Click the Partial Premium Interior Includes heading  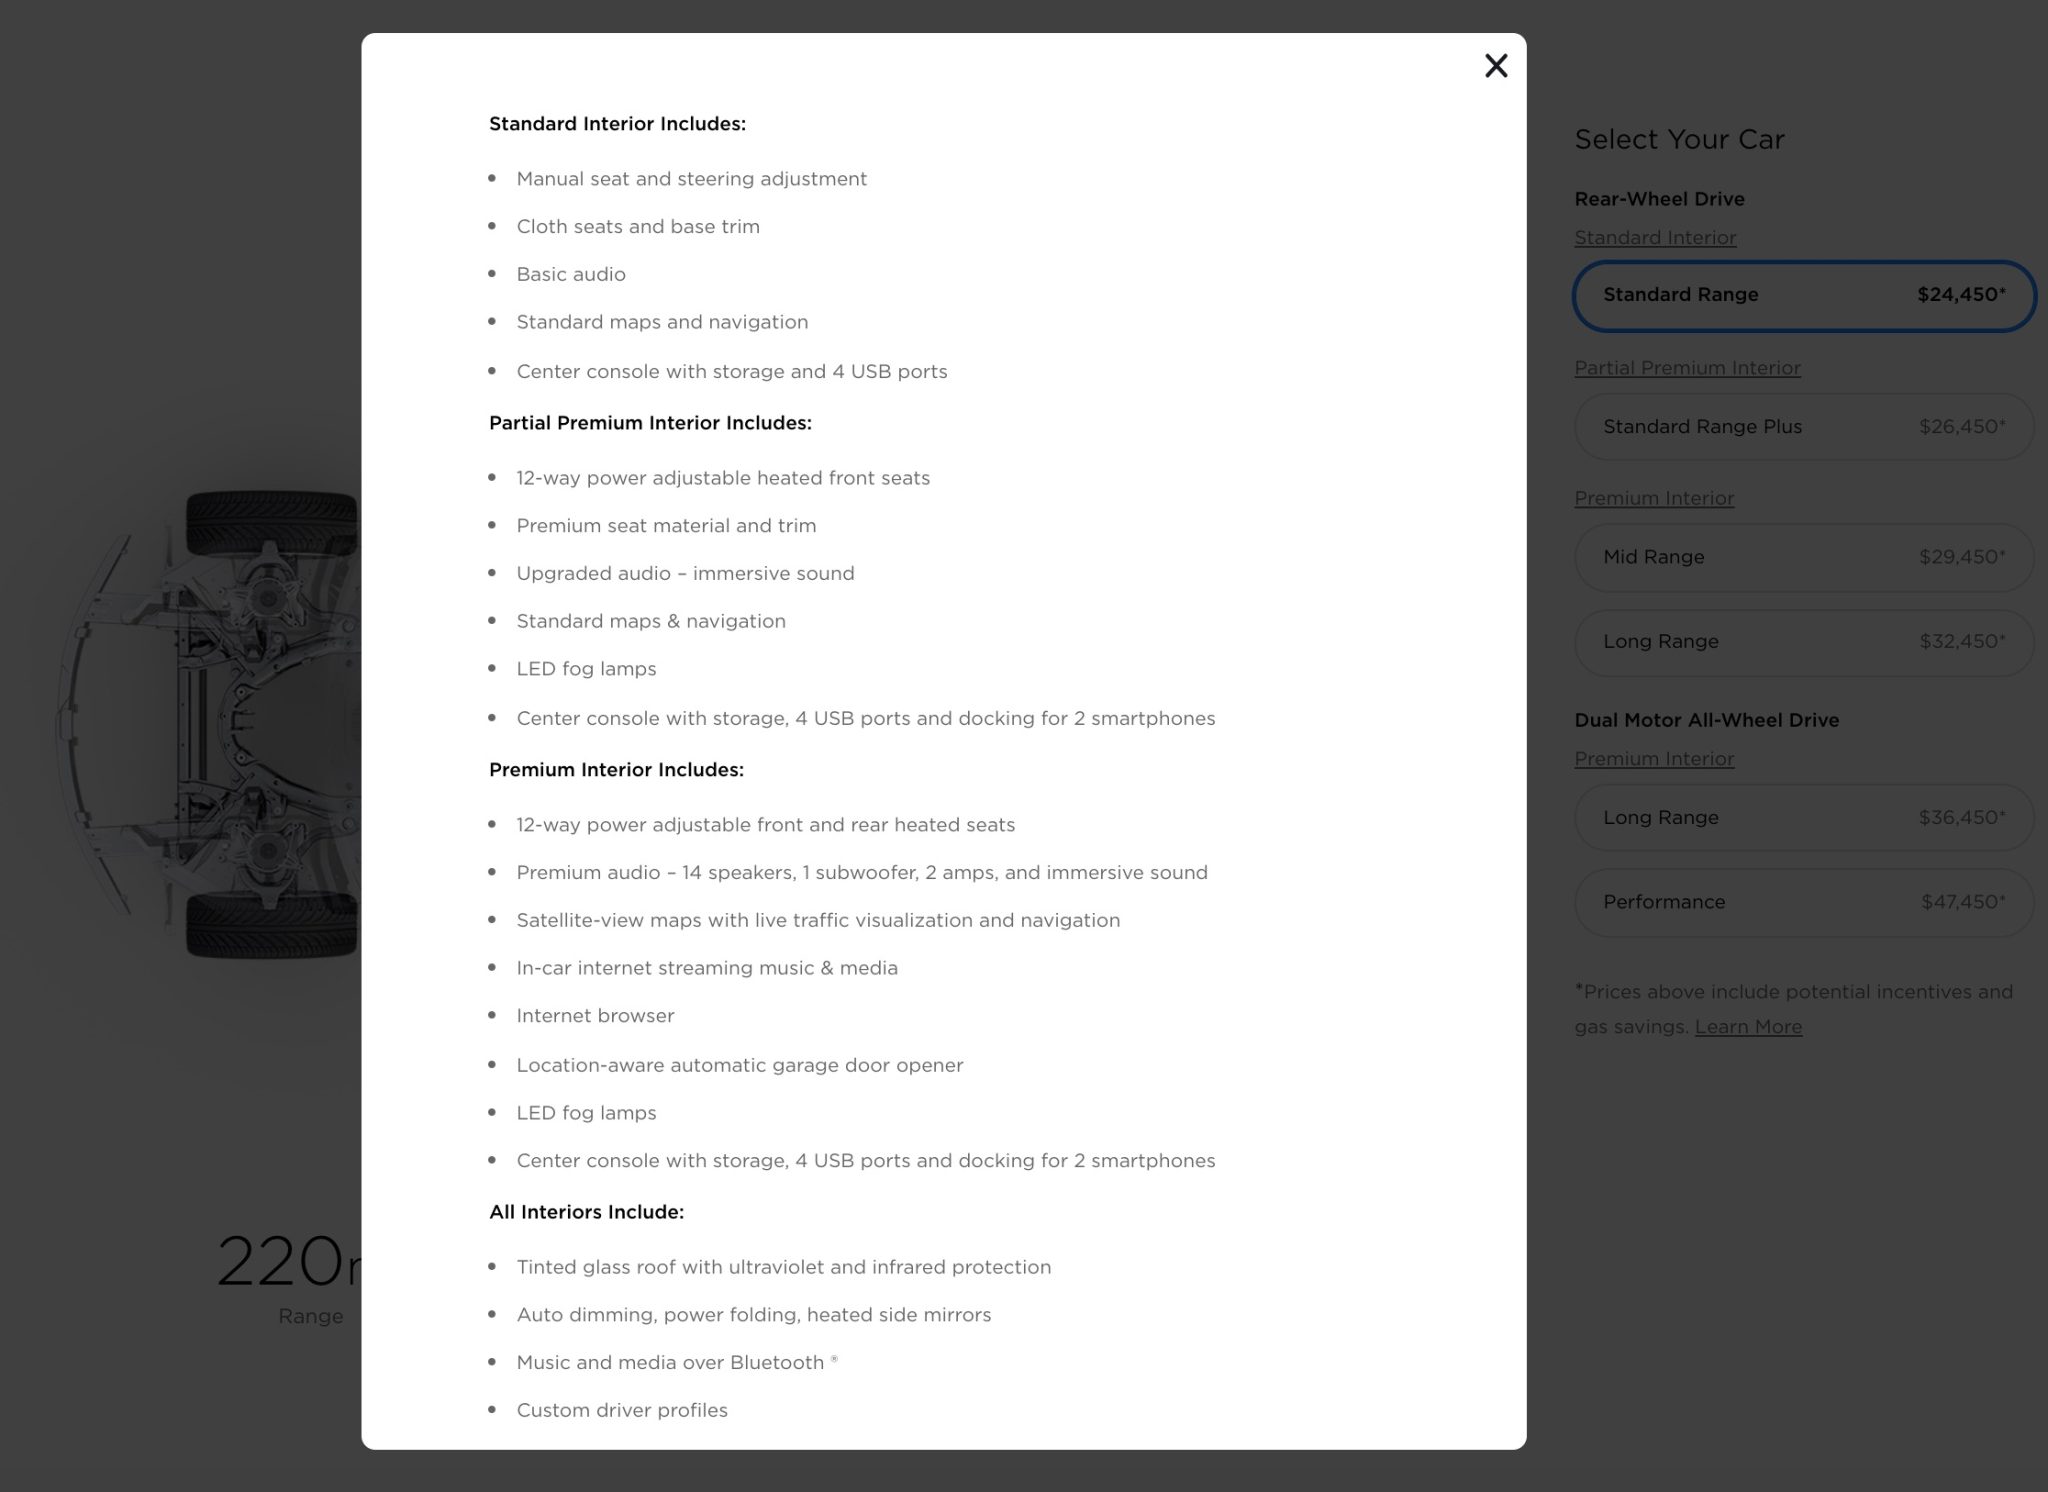click(650, 423)
